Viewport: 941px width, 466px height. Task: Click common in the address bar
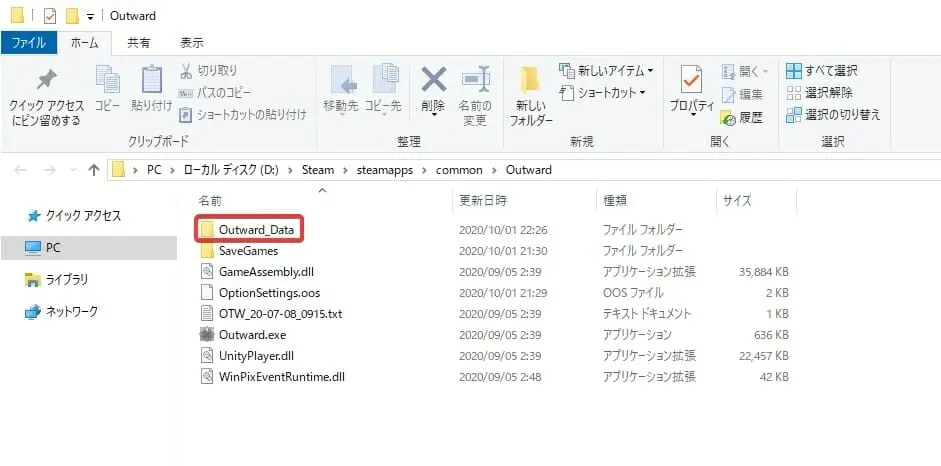pos(458,170)
